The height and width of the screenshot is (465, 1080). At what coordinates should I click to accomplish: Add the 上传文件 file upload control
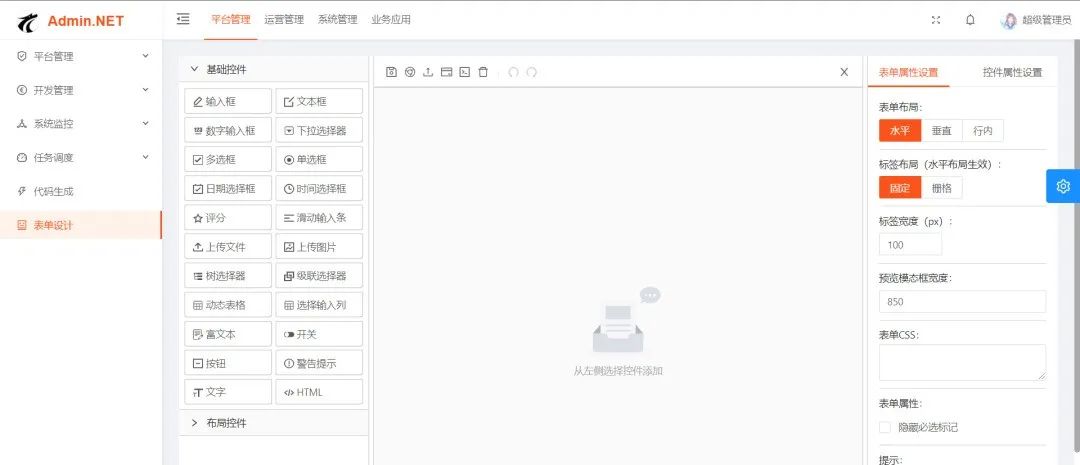[x=228, y=247]
